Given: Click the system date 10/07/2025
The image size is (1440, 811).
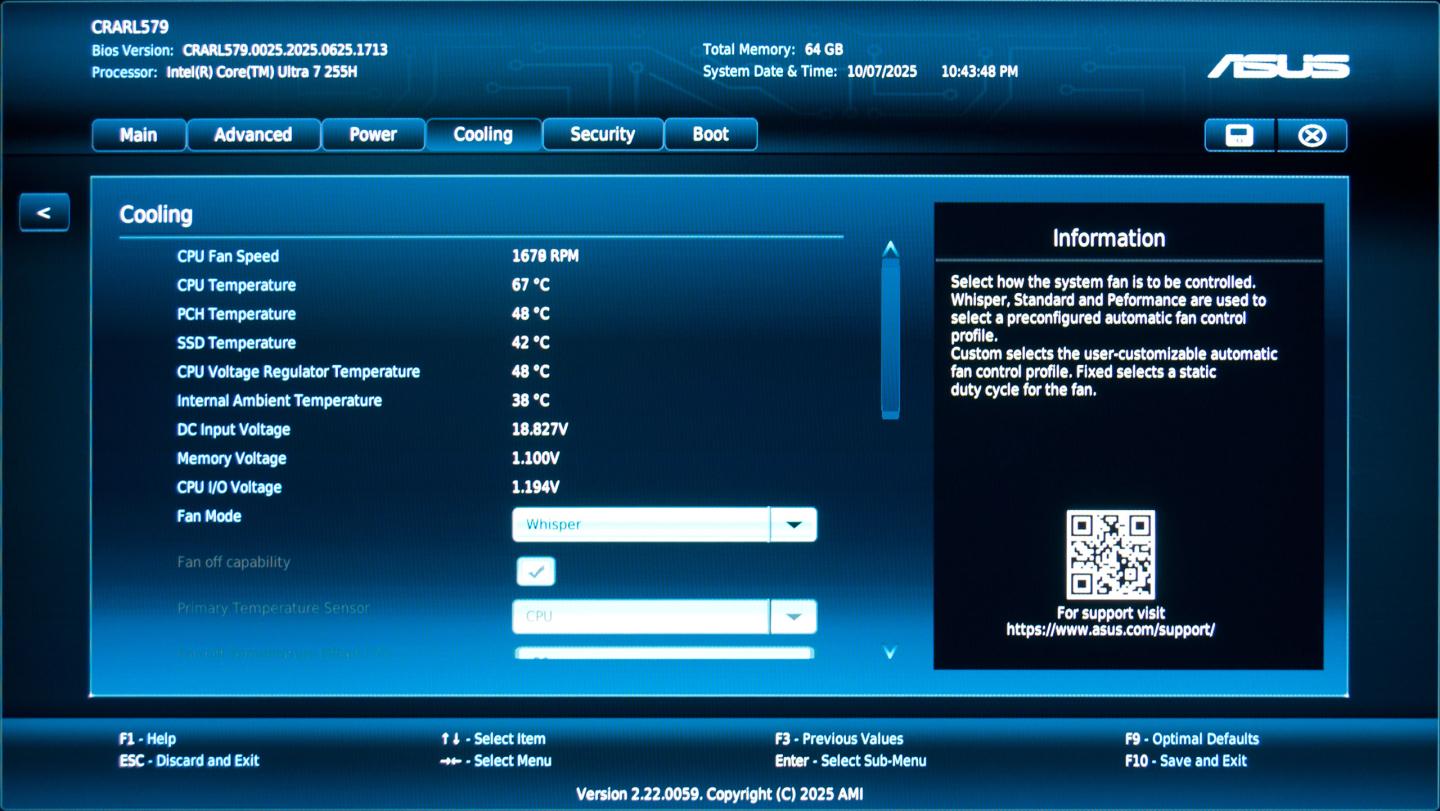Looking at the screenshot, I should 882,72.
